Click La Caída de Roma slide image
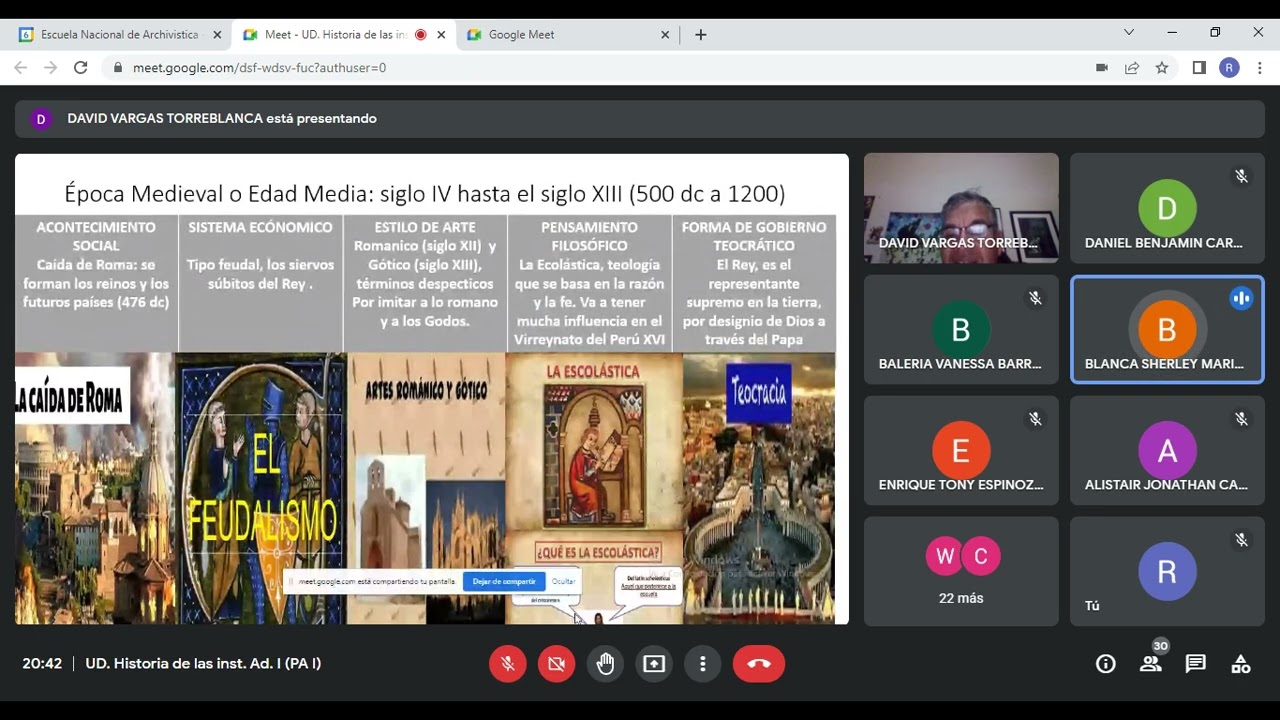This screenshot has width=1280, height=720. [95, 488]
